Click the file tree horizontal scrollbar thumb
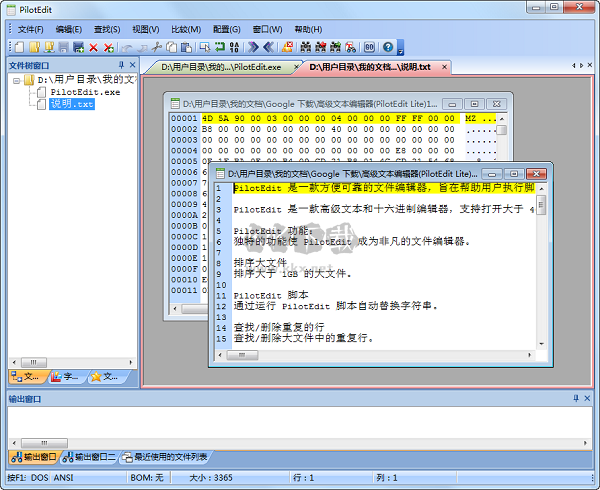The height and width of the screenshot is (490, 600). click(x=34, y=362)
